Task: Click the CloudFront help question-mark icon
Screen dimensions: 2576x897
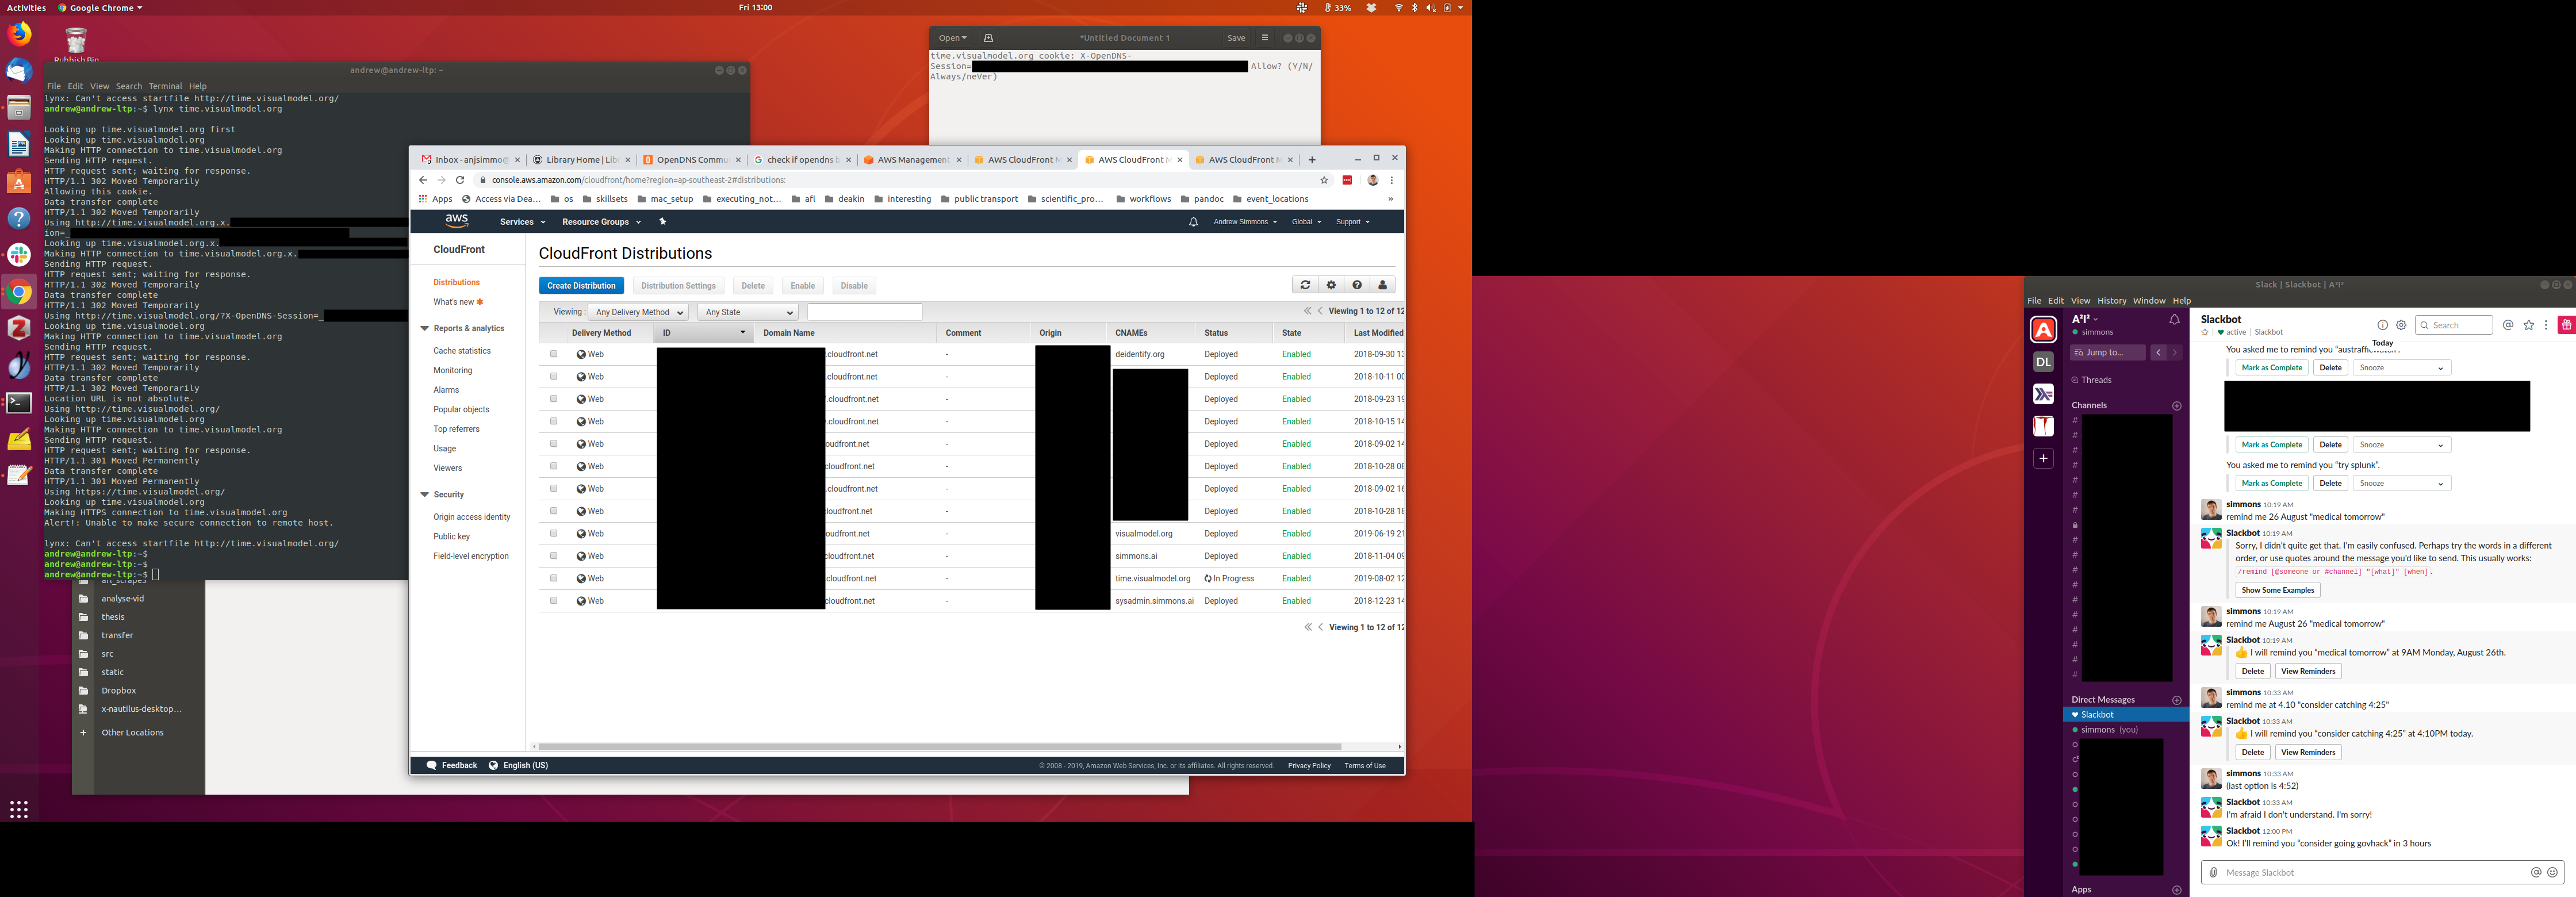Action: [x=1357, y=285]
